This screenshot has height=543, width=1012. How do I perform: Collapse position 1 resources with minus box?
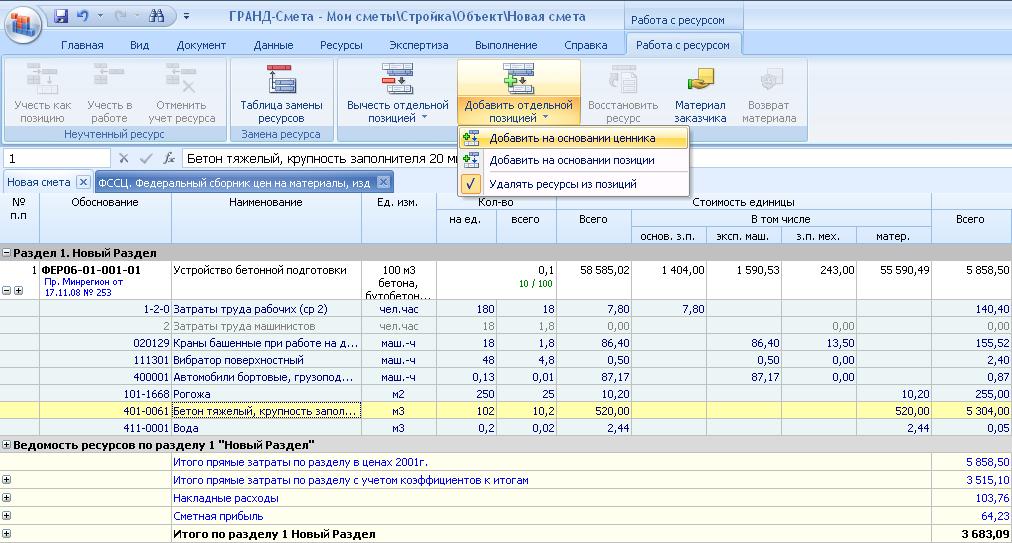(6, 291)
